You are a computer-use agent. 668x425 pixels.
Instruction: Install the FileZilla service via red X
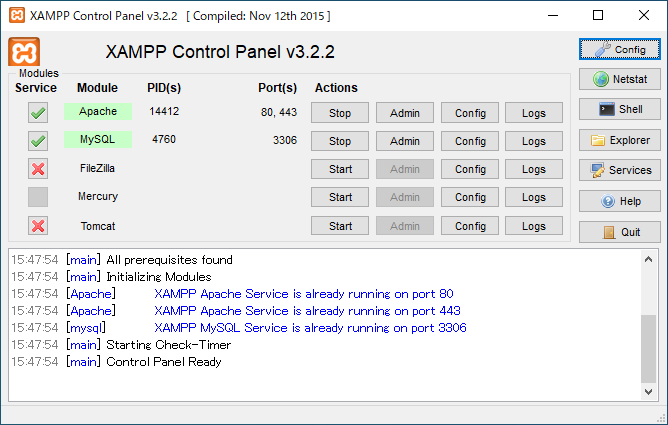point(38,169)
